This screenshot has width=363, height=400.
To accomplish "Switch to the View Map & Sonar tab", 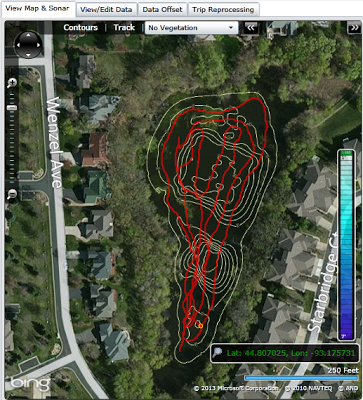I will coord(38,9).
